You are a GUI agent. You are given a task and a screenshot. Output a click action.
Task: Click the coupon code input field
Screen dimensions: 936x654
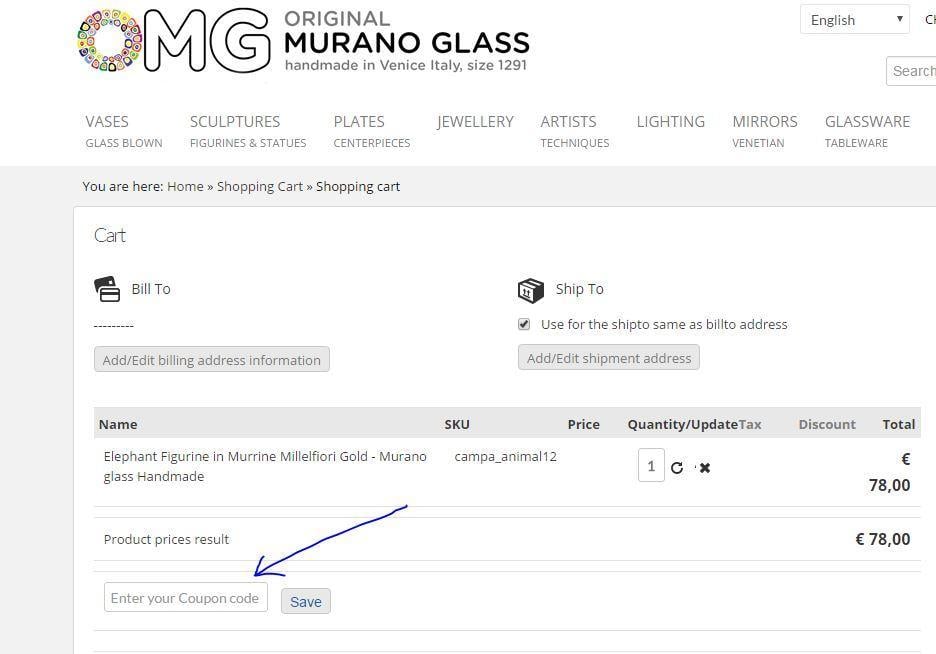click(x=185, y=597)
